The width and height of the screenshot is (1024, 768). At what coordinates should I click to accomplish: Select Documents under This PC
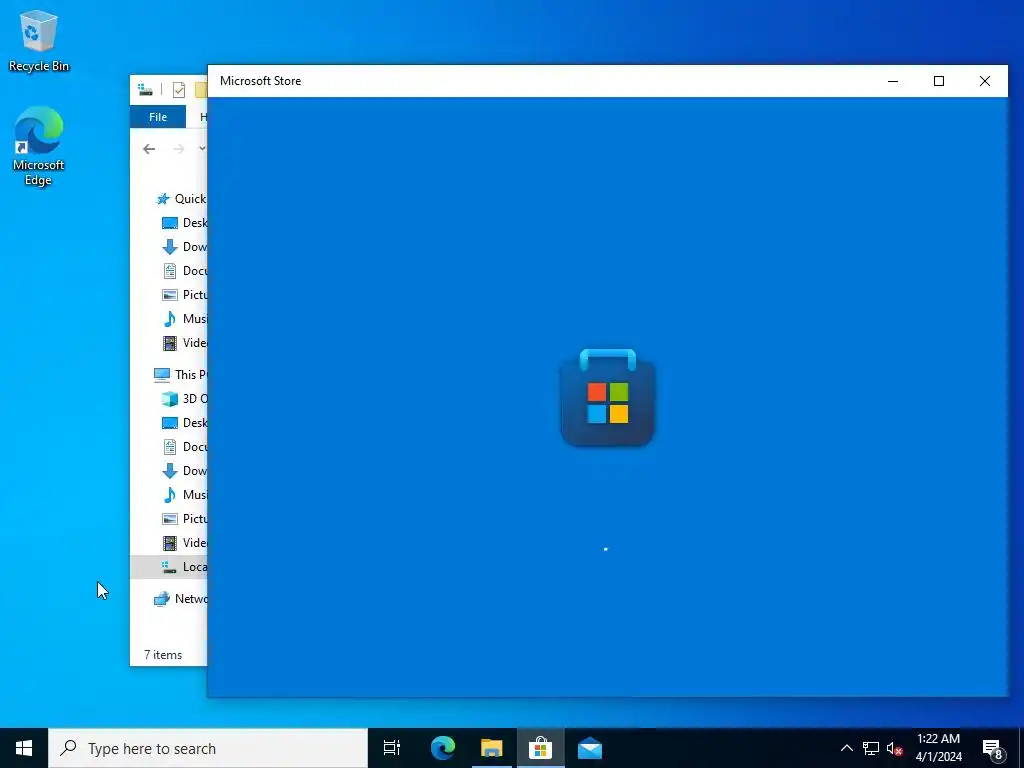click(184, 447)
